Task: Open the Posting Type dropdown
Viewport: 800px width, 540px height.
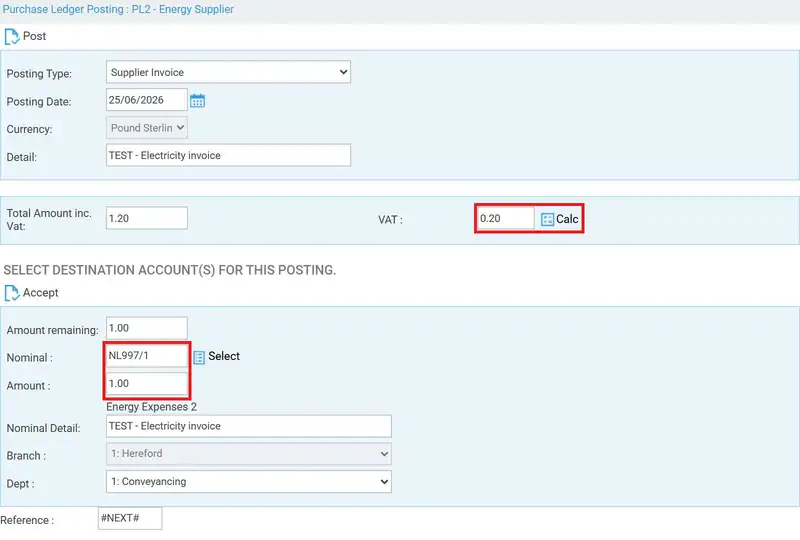Action: [x=228, y=72]
